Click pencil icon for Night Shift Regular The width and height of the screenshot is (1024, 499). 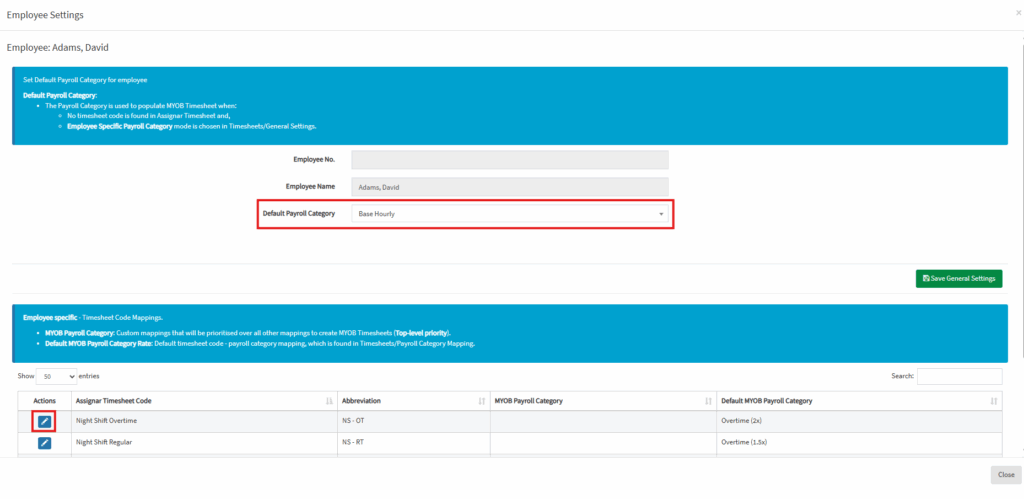click(x=44, y=442)
